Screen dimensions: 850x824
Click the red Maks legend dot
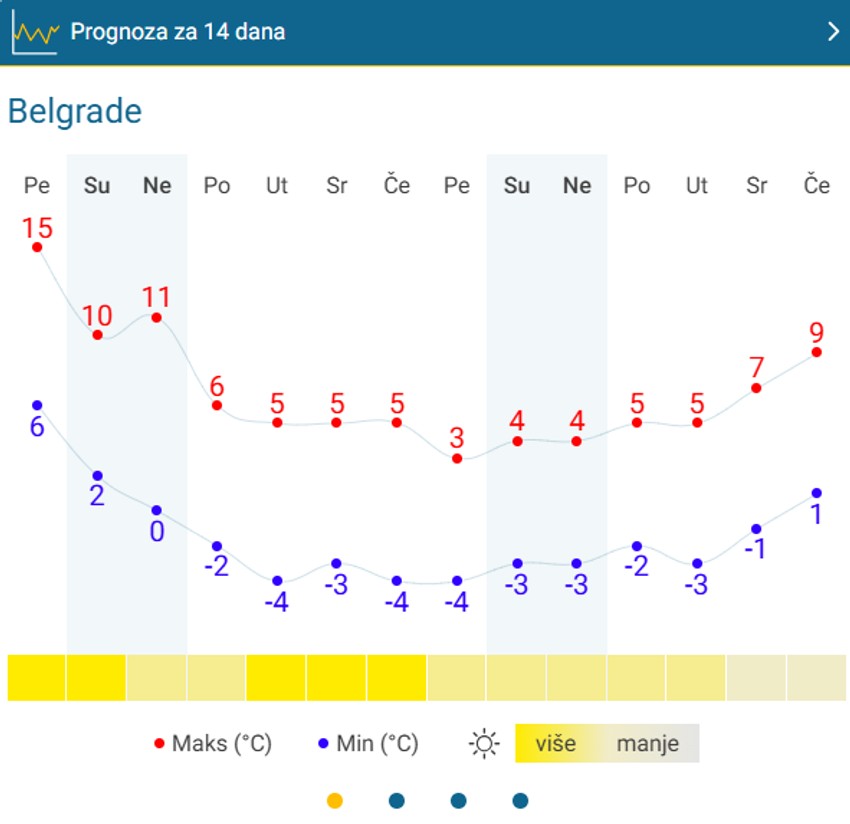point(159,744)
